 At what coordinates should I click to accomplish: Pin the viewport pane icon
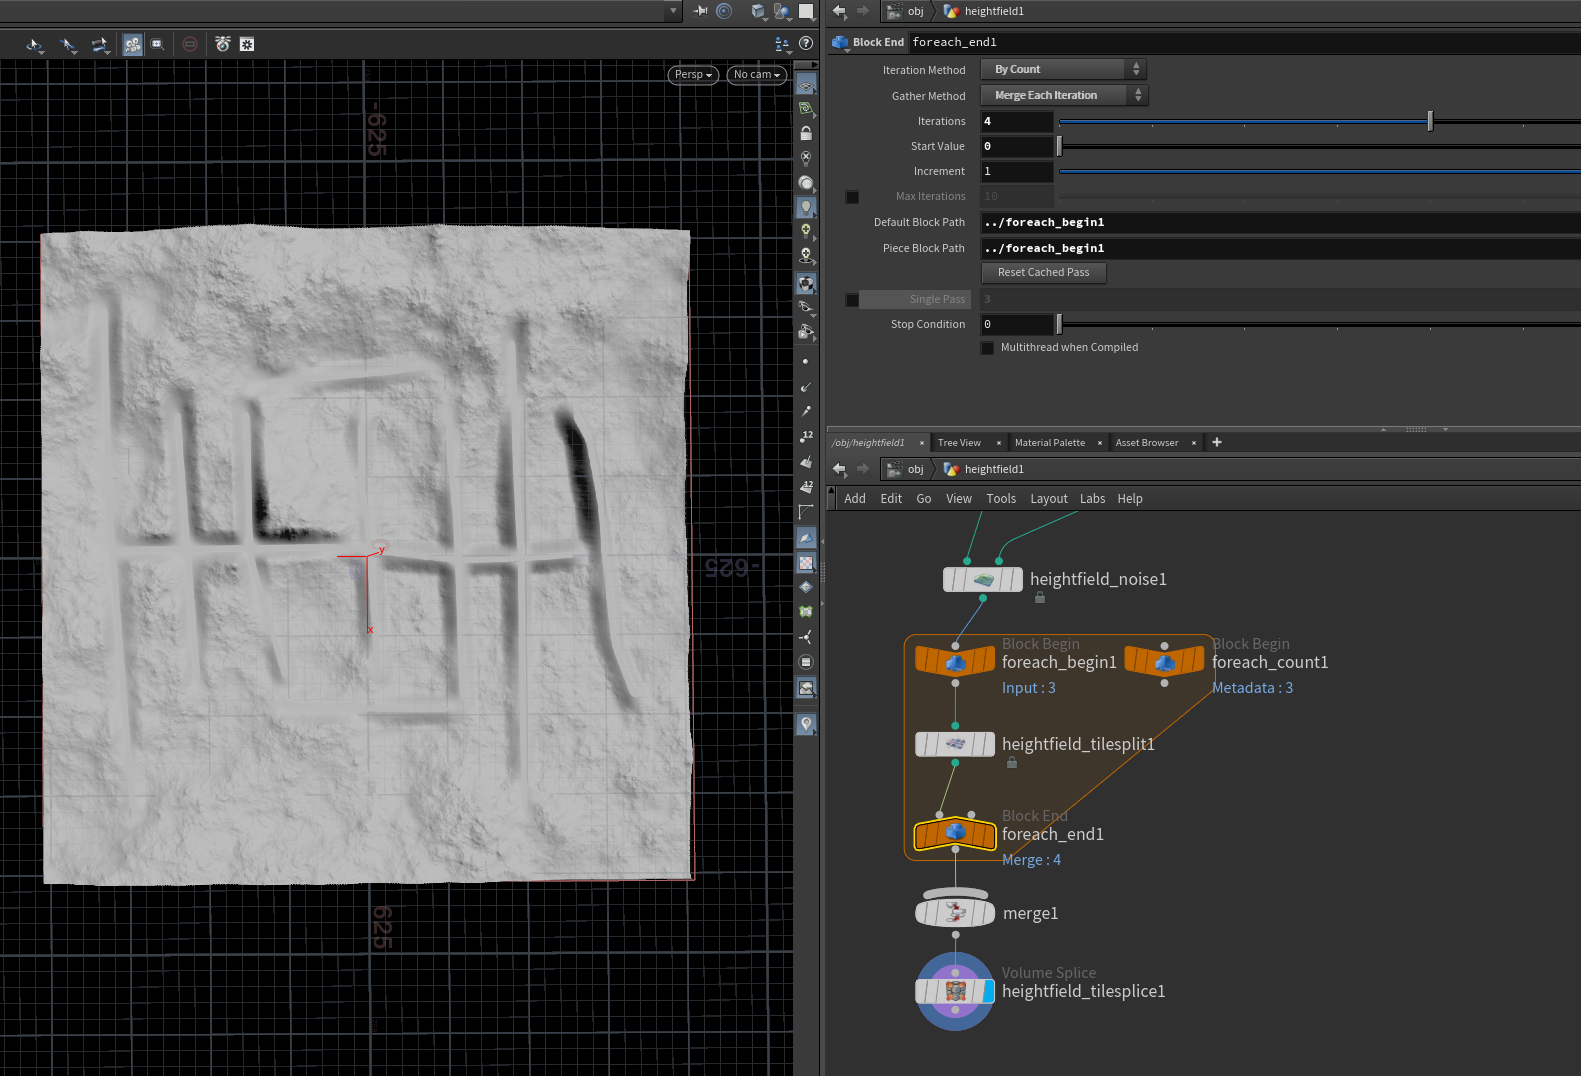[x=700, y=11]
